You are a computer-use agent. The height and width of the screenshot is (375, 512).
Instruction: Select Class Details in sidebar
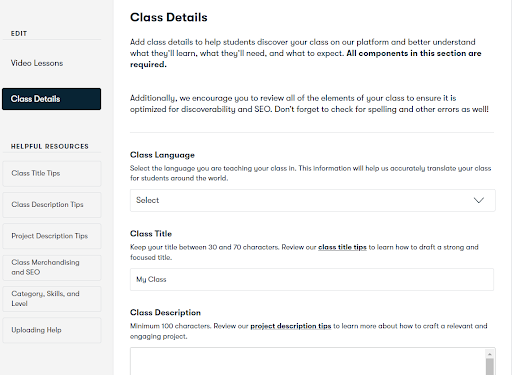pos(51,99)
